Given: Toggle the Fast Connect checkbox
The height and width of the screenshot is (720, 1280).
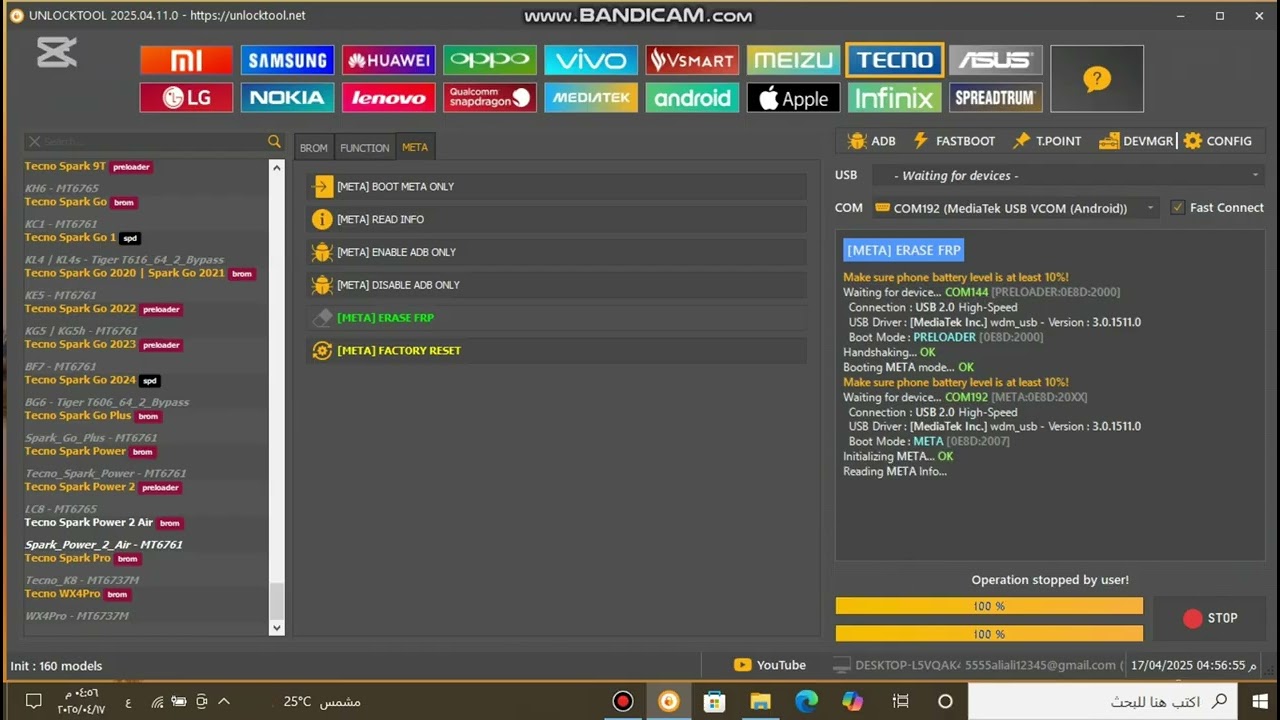Looking at the screenshot, I should (1177, 207).
